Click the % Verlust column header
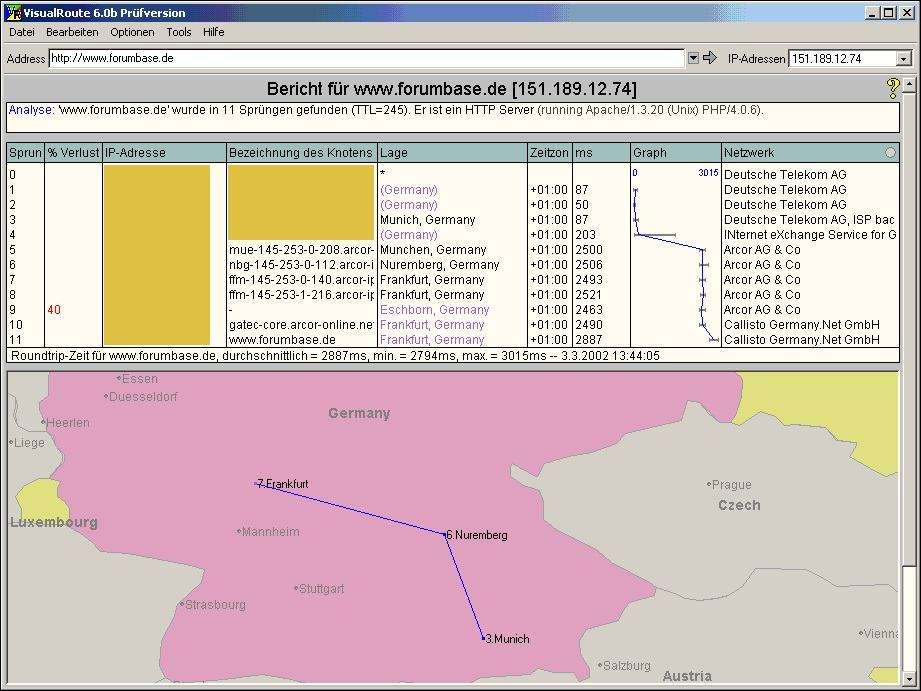The width and height of the screenshot is (921, 691). pos(73,153)
